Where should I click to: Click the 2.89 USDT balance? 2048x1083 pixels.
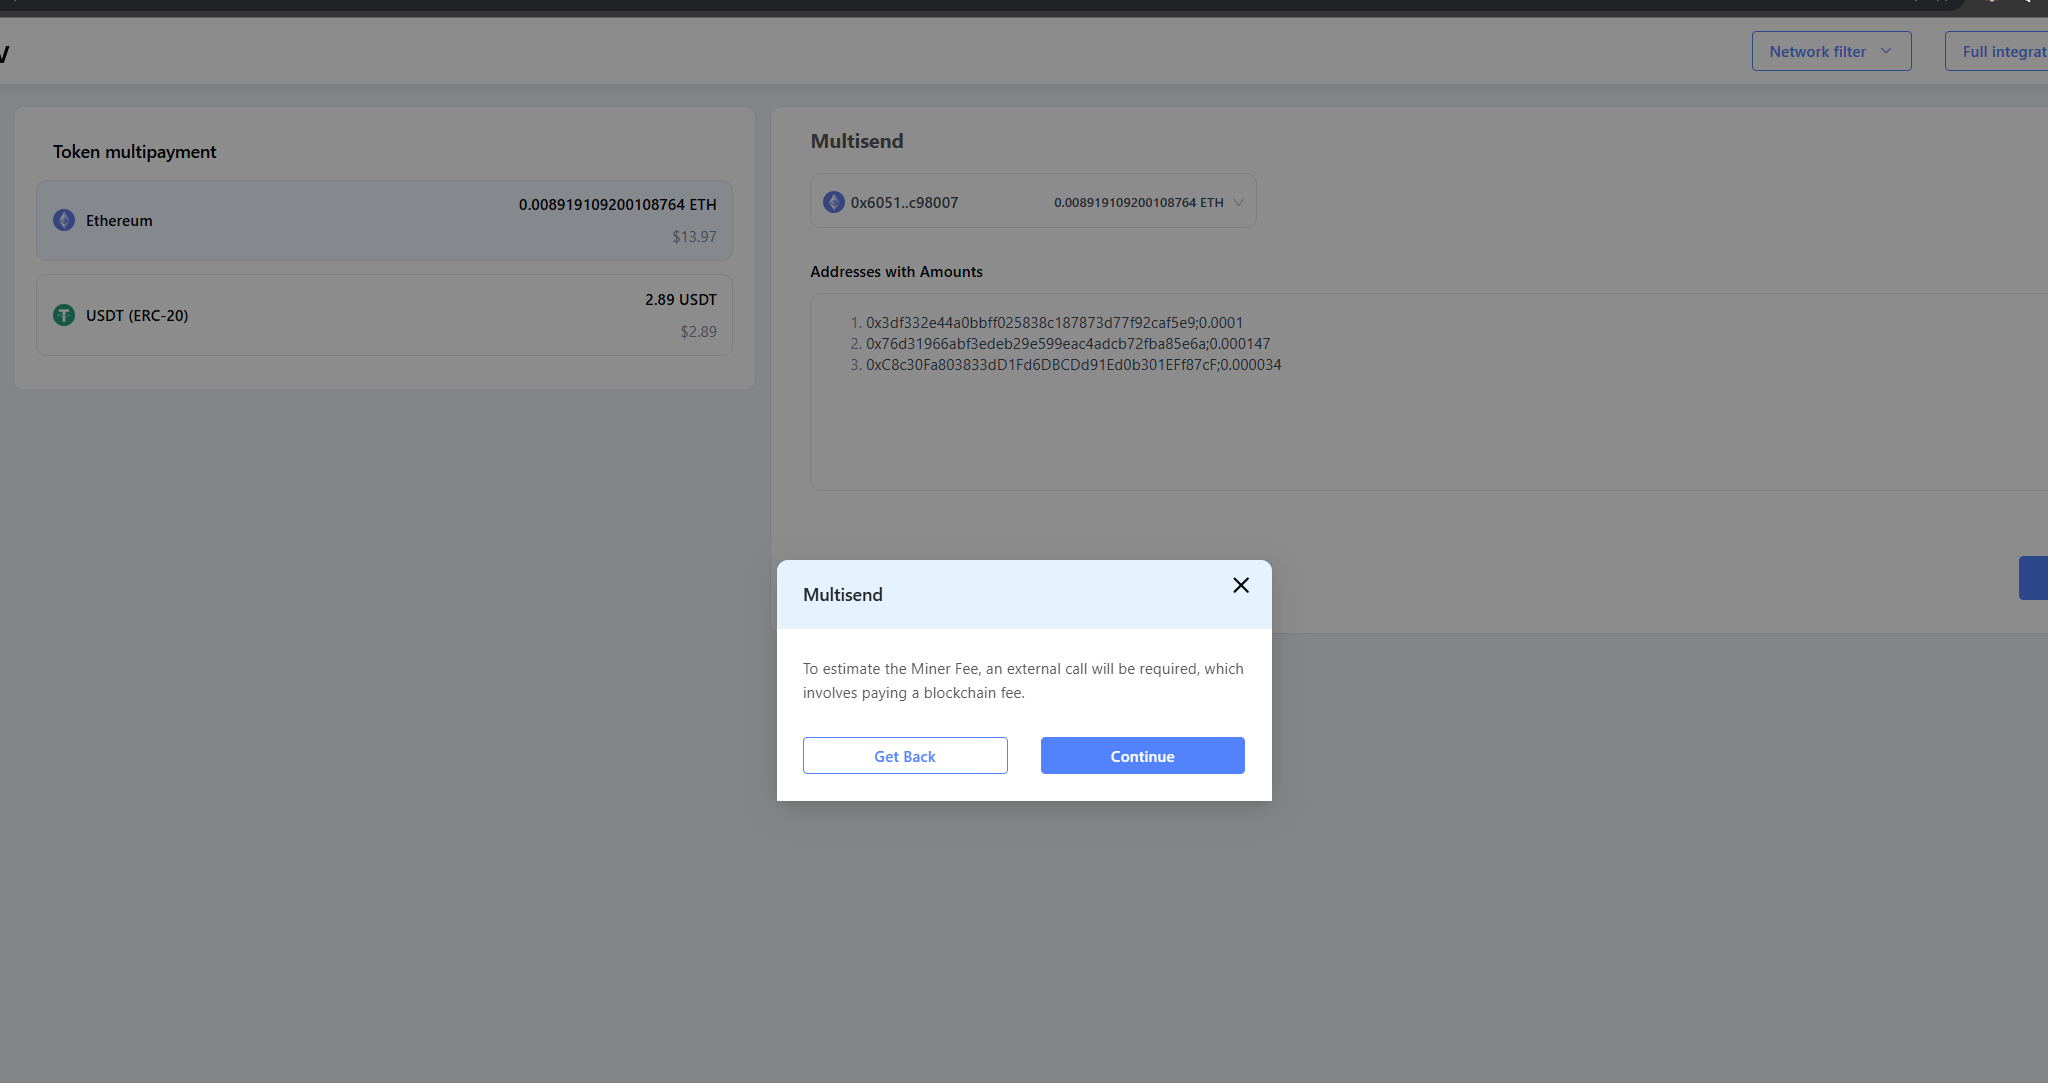click(x=681, y=299)
